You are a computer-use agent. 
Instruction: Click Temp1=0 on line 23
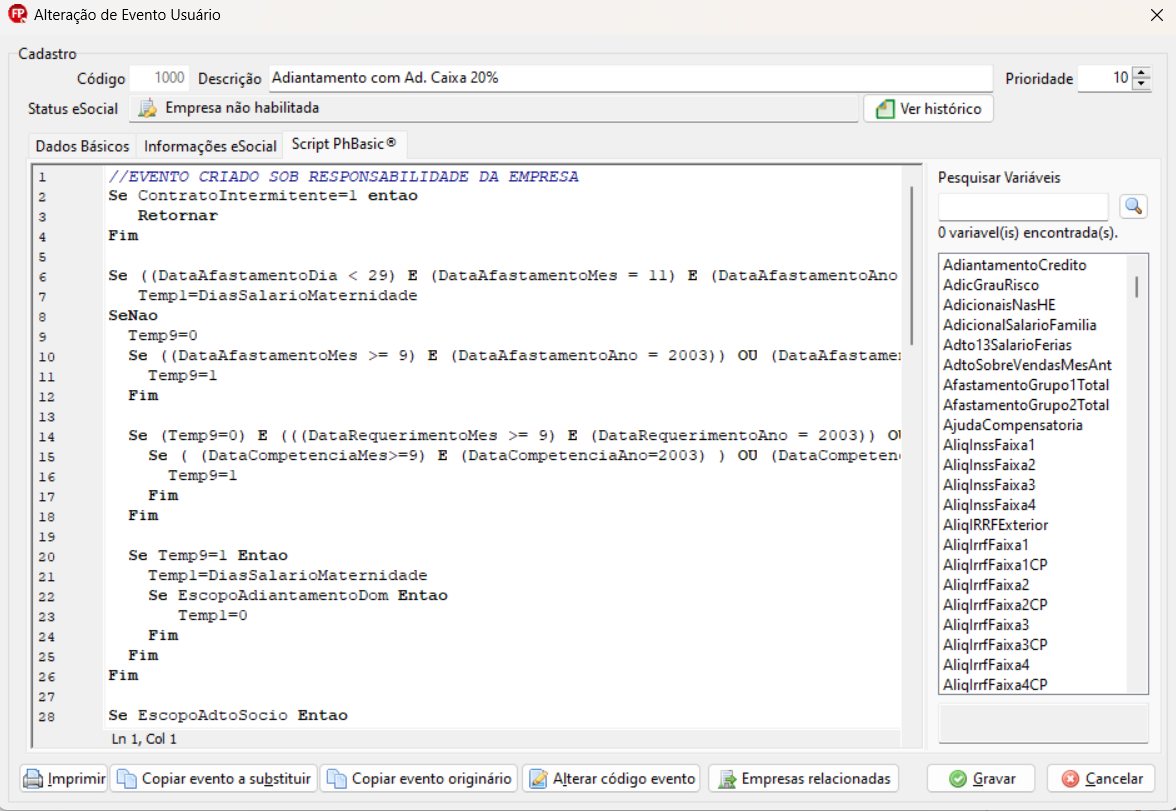click(x=212, y=616)
